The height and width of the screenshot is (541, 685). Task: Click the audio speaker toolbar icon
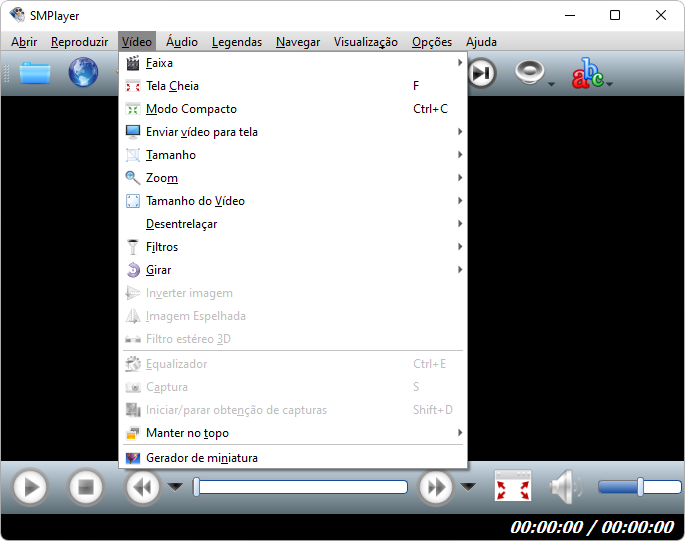(529, 72)
